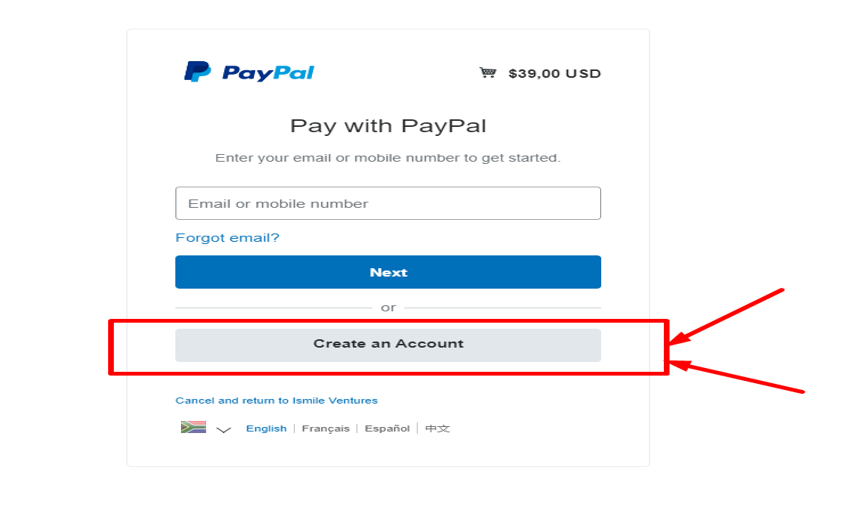Switch language to Français
Image resolution: width=848 pixels, height=506 pixels.
[326, 429]
